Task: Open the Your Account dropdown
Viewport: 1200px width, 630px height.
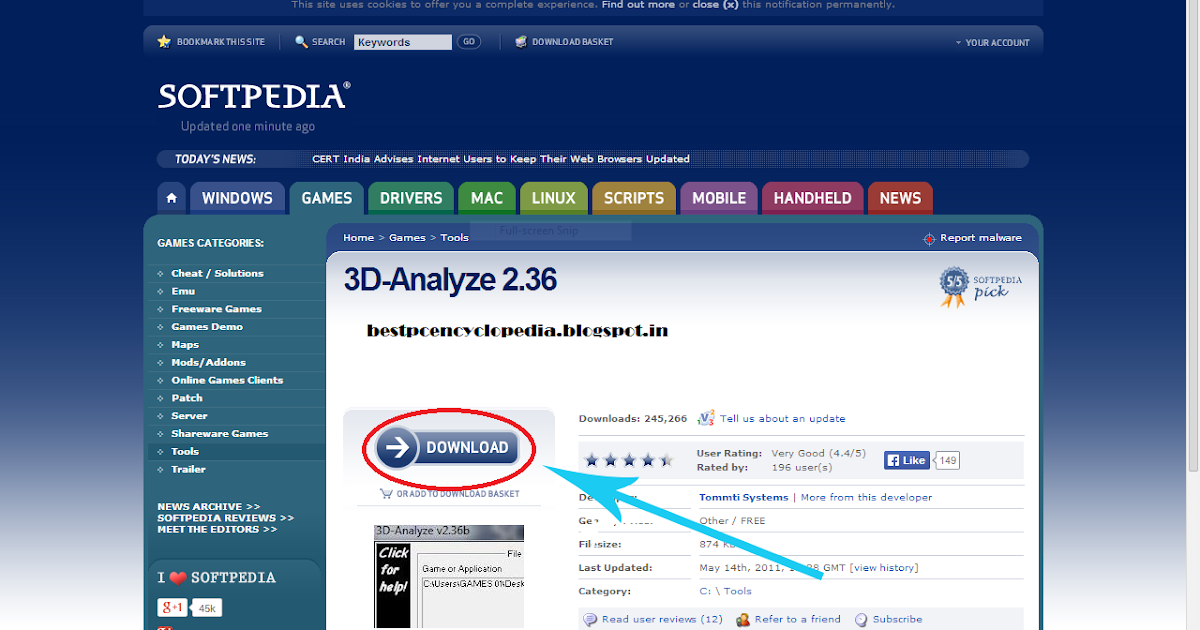Action: click(x=992, y=43)
